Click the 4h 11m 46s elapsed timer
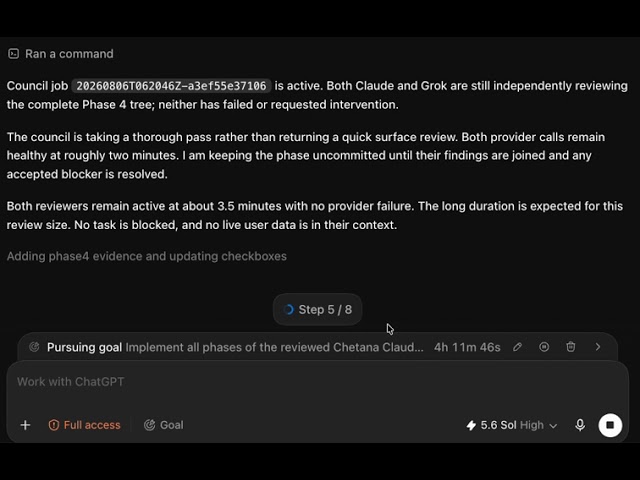 [467, 347]
